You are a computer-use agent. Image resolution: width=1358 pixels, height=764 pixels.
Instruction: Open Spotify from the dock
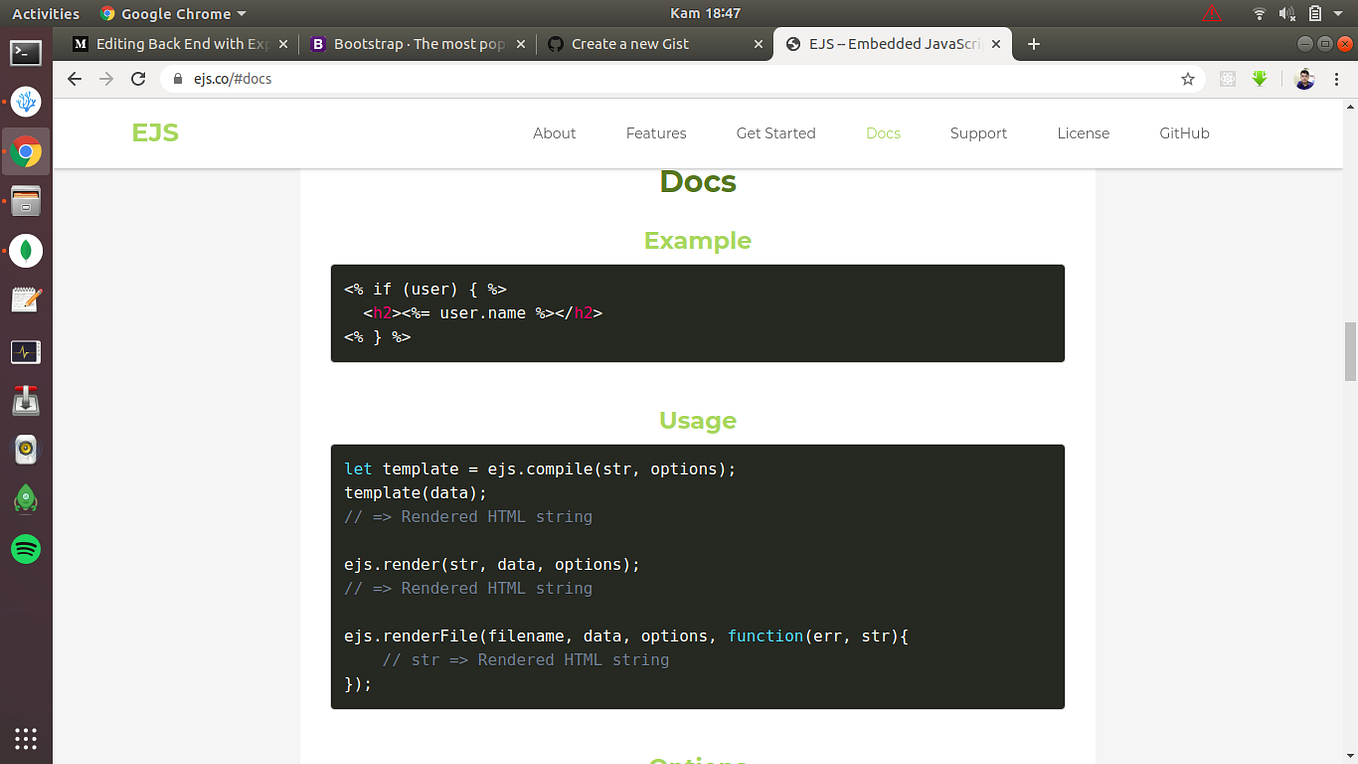[25, 549]
